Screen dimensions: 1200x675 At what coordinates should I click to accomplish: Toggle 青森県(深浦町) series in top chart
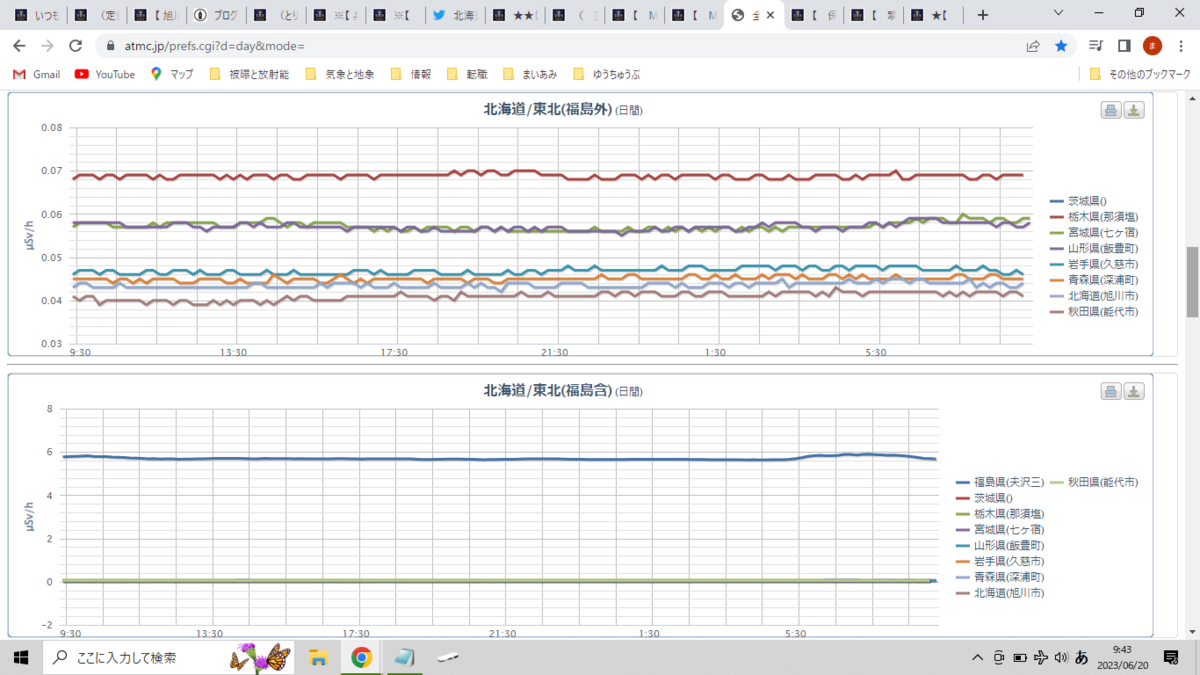tap(1094, 280)
